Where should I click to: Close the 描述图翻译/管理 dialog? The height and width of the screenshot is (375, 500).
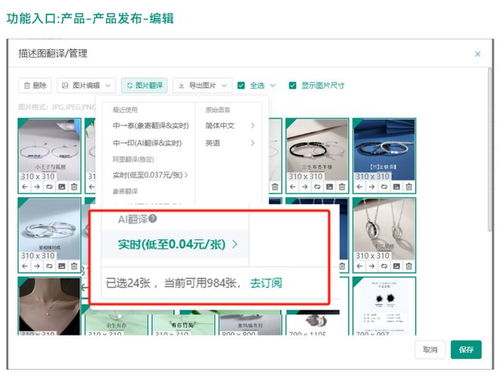477,54
